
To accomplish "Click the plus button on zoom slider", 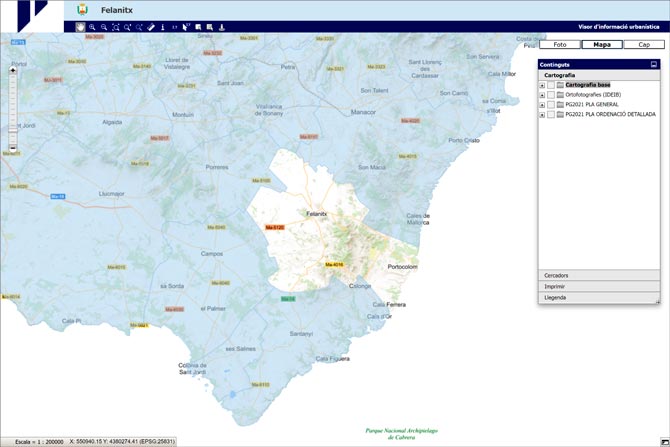I will tap(13, 70).
